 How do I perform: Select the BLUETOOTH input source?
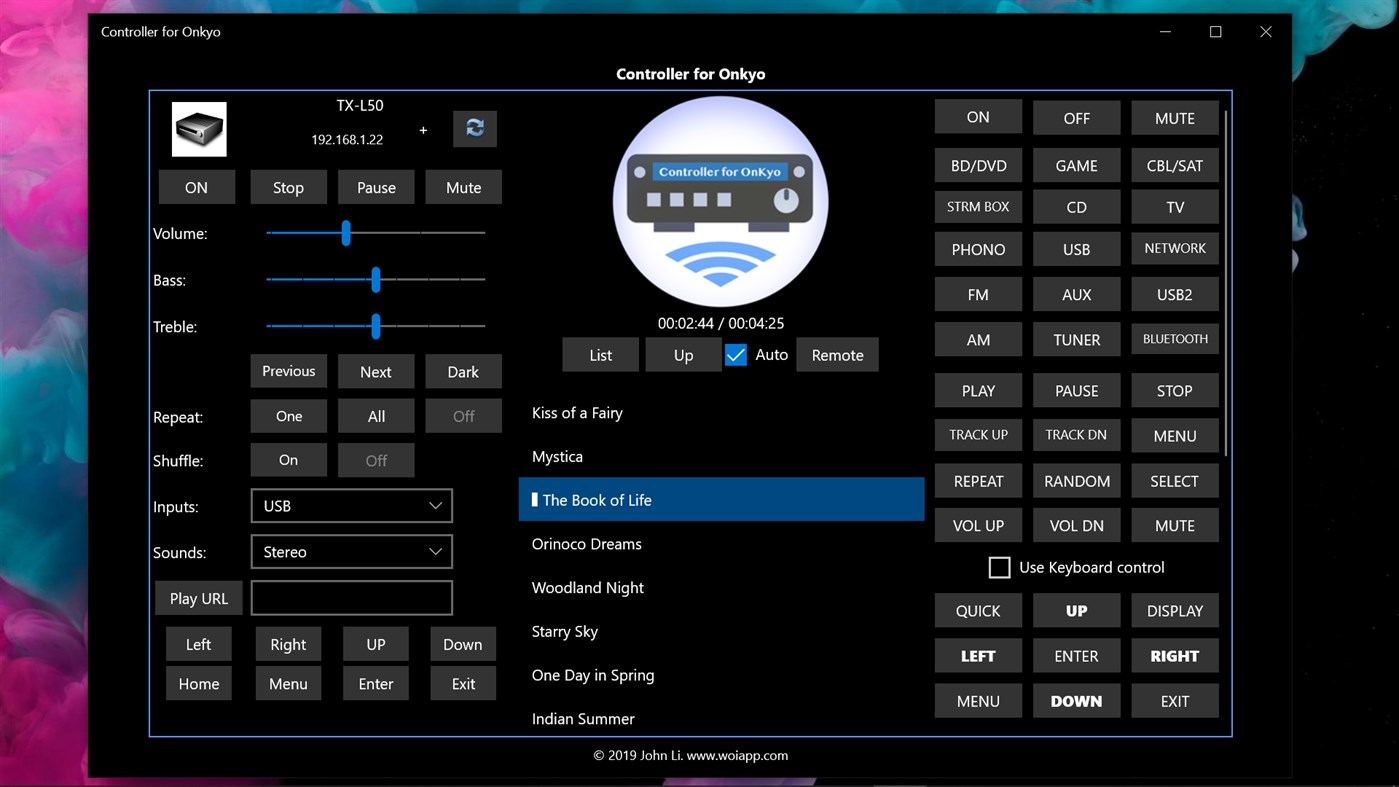1174,339
